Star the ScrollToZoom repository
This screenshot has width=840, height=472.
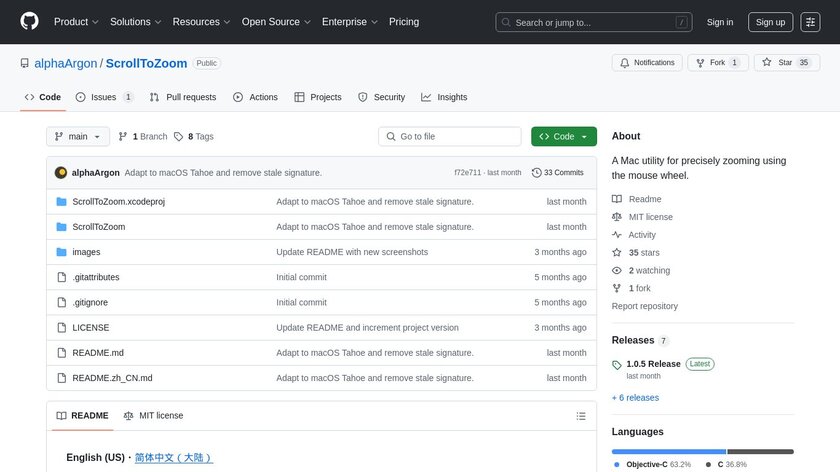(x=777, y=63)
